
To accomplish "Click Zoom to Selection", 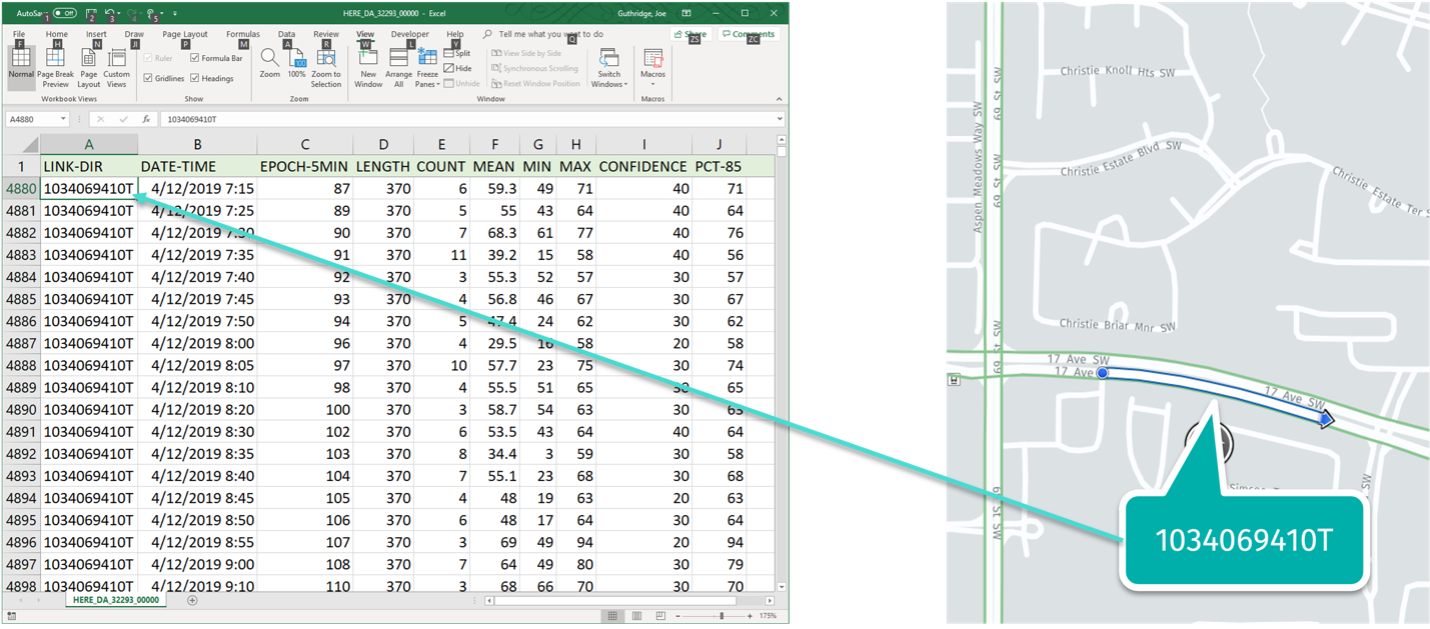I will [x=326, y=66].
